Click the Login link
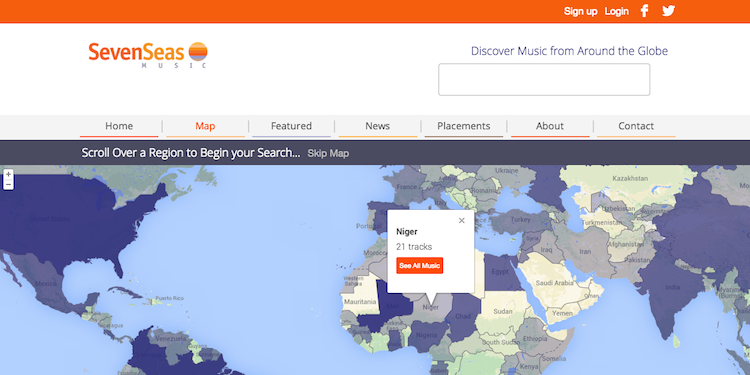The image size is (750, 375). [617, 11]
